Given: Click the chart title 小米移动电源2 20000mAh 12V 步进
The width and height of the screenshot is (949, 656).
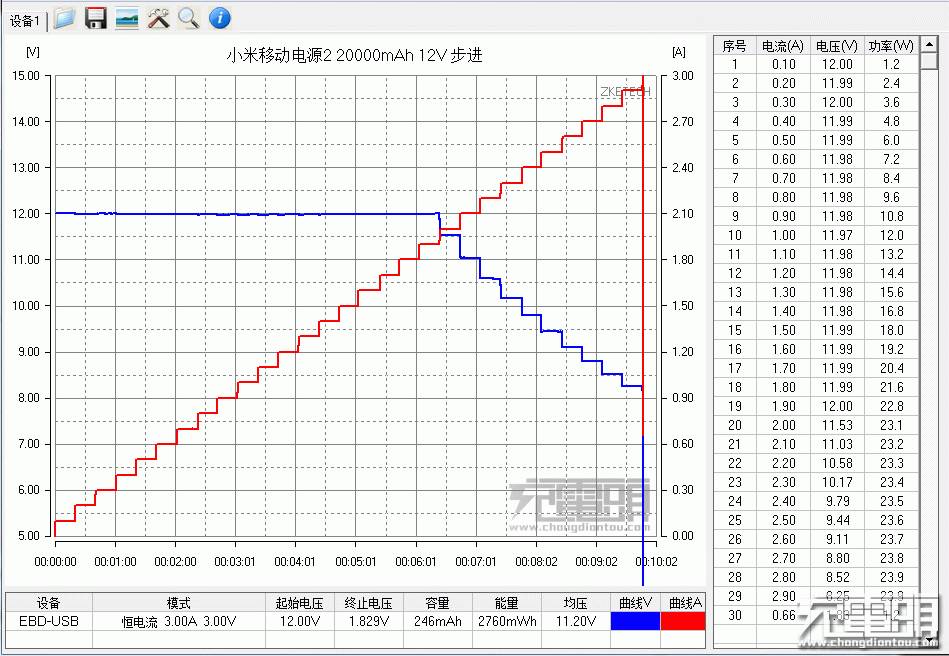Looking at the screenshot, I should pos(355,55).
